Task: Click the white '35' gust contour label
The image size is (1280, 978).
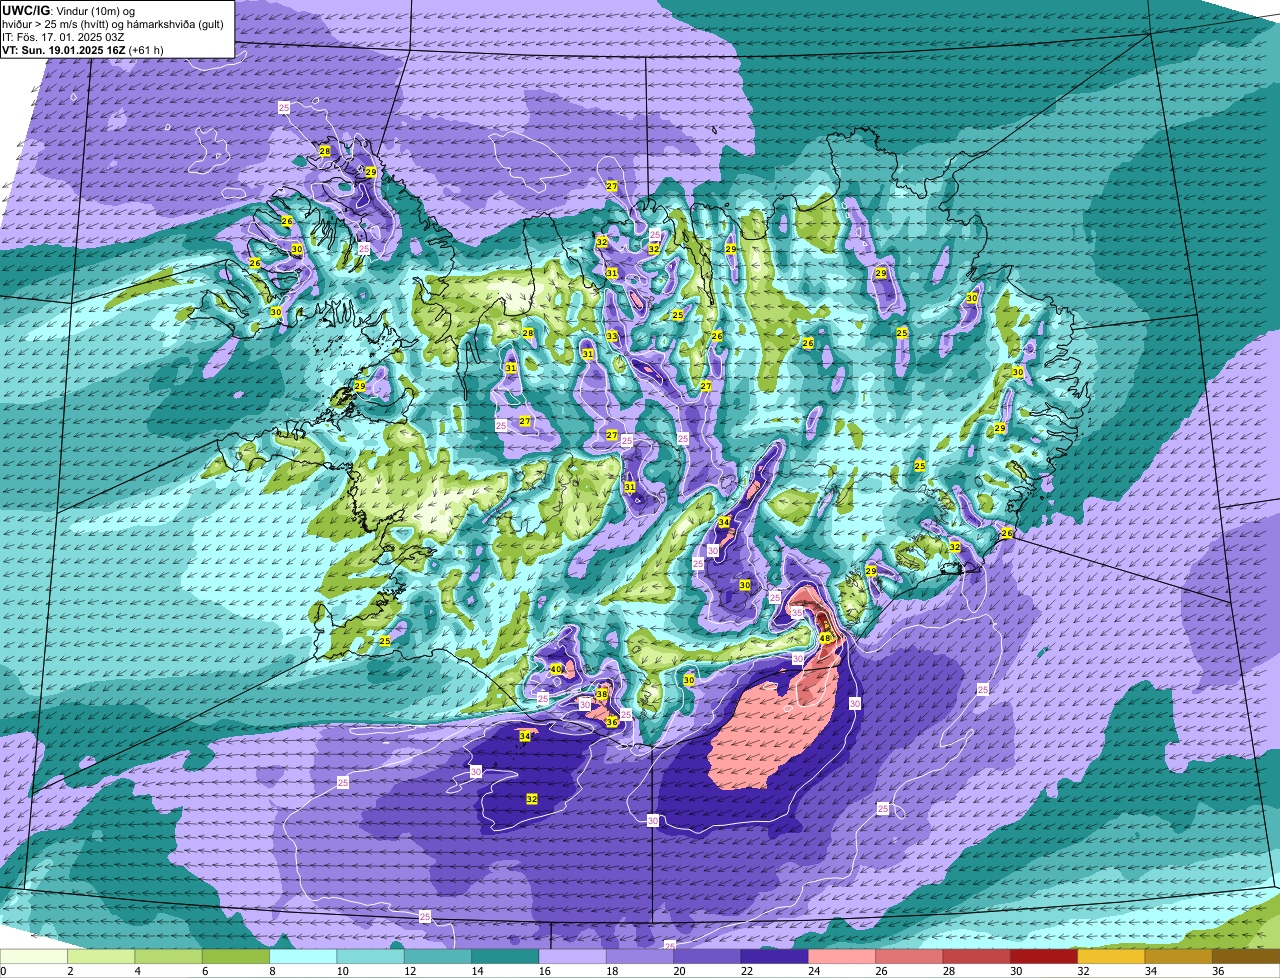Action: click(797, 611)
